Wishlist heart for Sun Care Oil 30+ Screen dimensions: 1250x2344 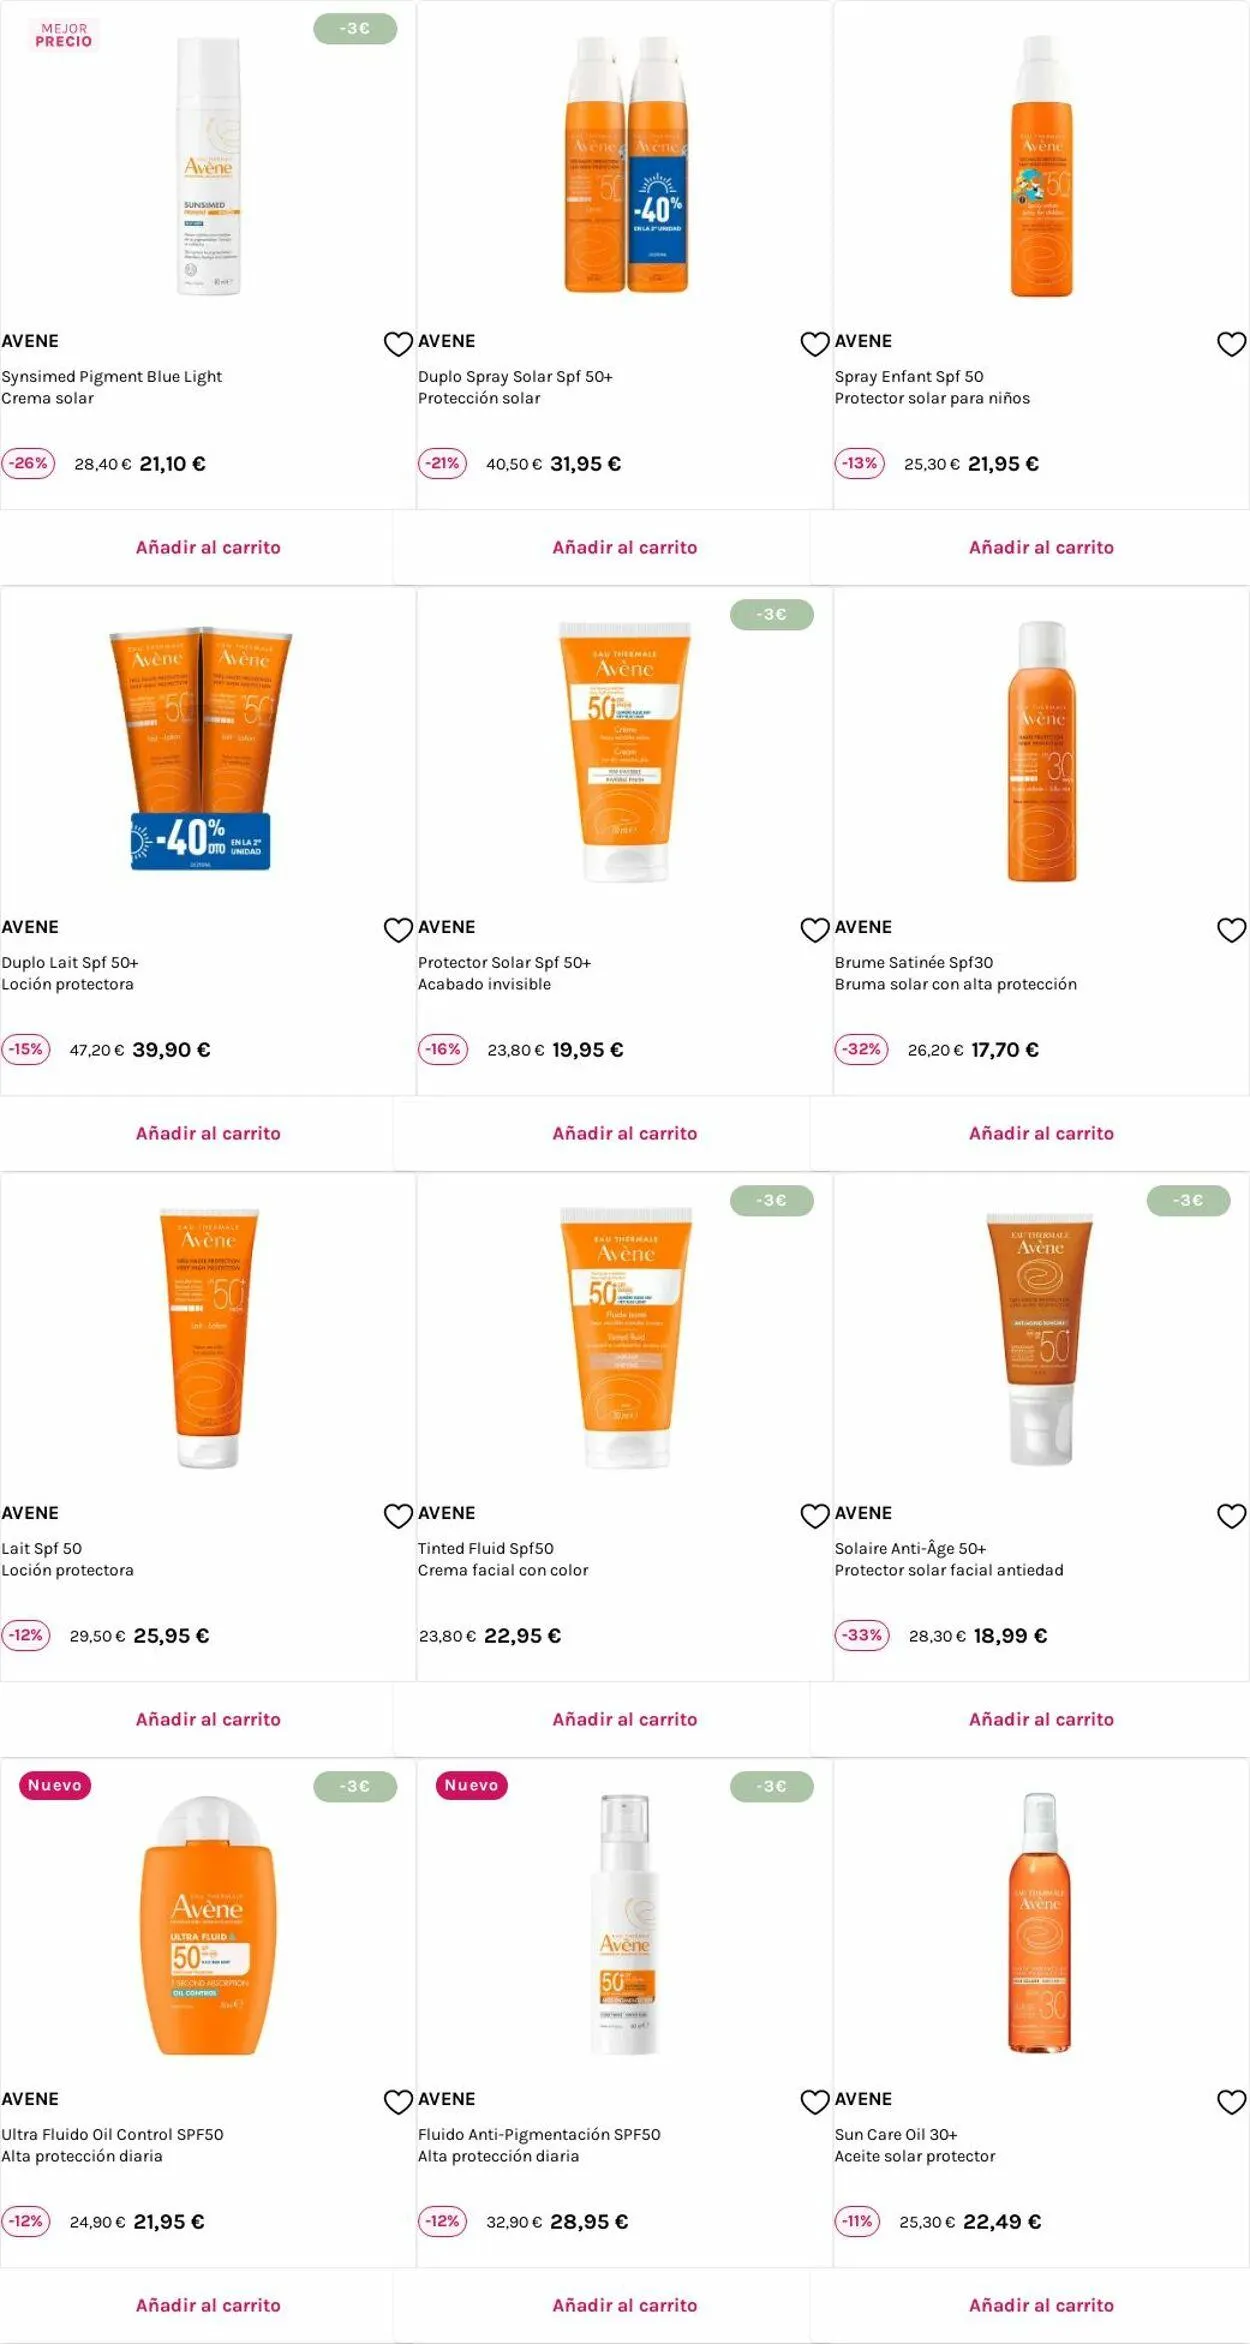(x=1231, y=2102)
